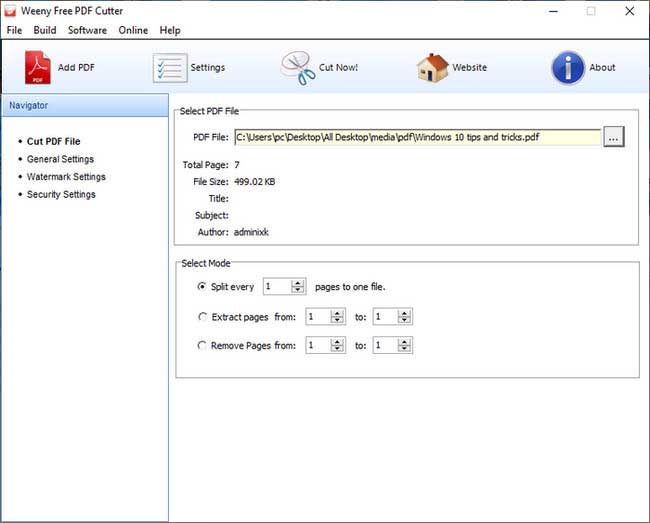Select the Remove Pages radio button
The image size is (650, 523).
[202, 345]
